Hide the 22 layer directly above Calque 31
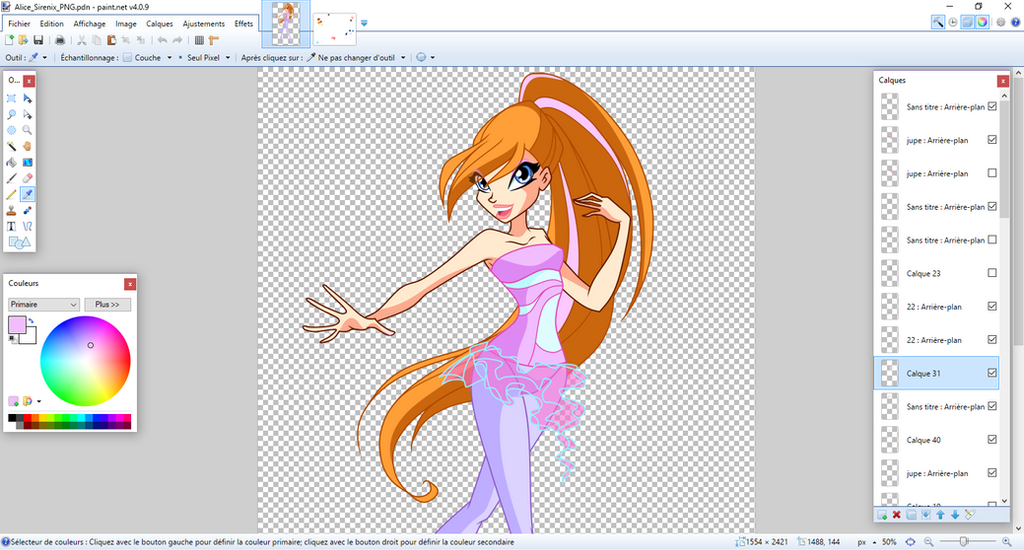Screen dimensions: 1024x550 coord(992,340)
